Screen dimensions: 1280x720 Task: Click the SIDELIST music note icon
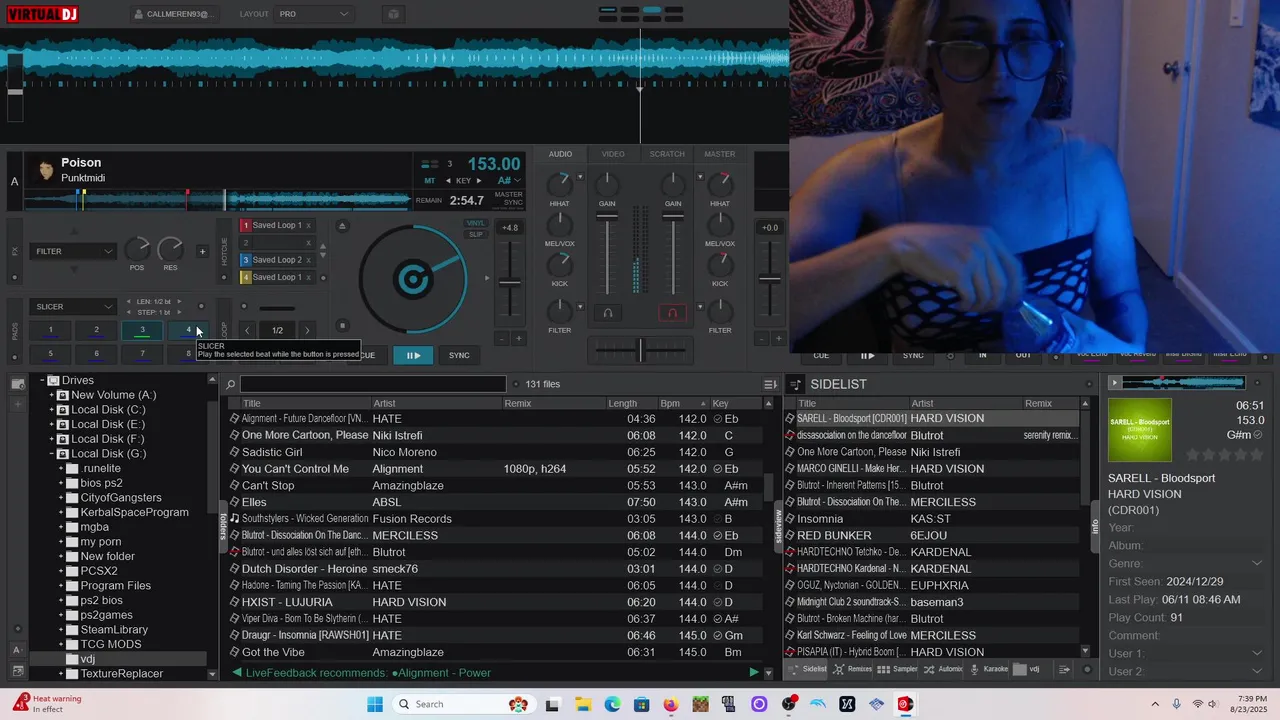(x=797, y=384)
